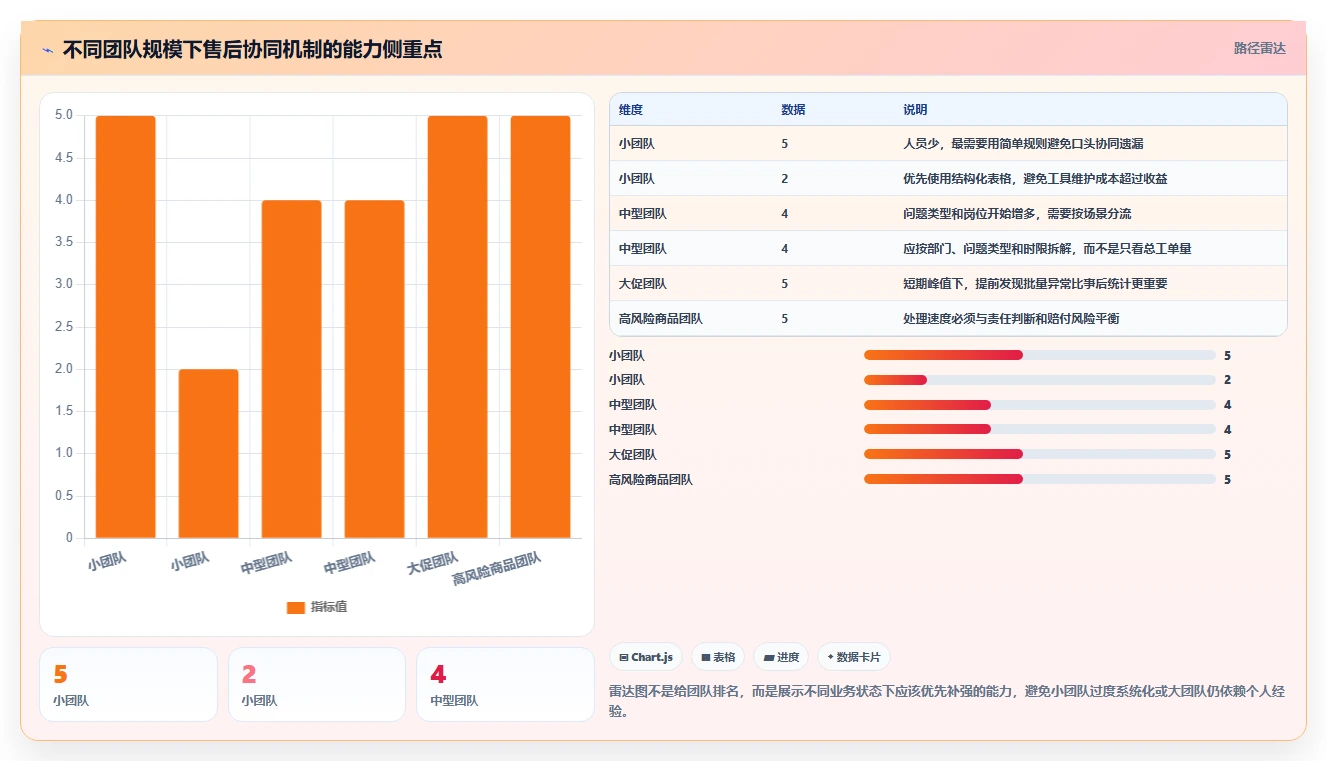The height and width of the screenshot is (761, 1327).
Task: Click the 小团队 progress bar showing 5
Action: point(1039,355)
